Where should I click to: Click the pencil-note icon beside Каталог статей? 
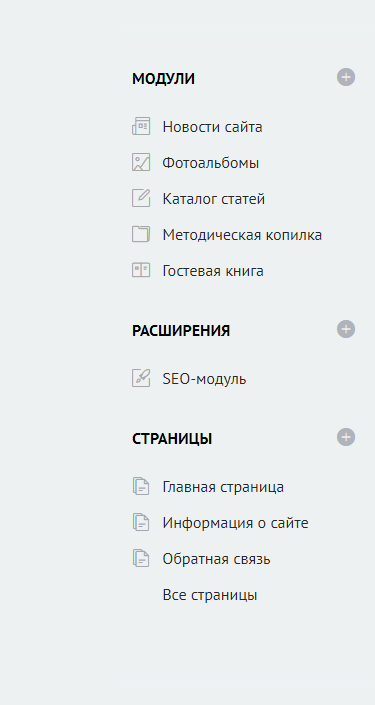coord(141,198)
